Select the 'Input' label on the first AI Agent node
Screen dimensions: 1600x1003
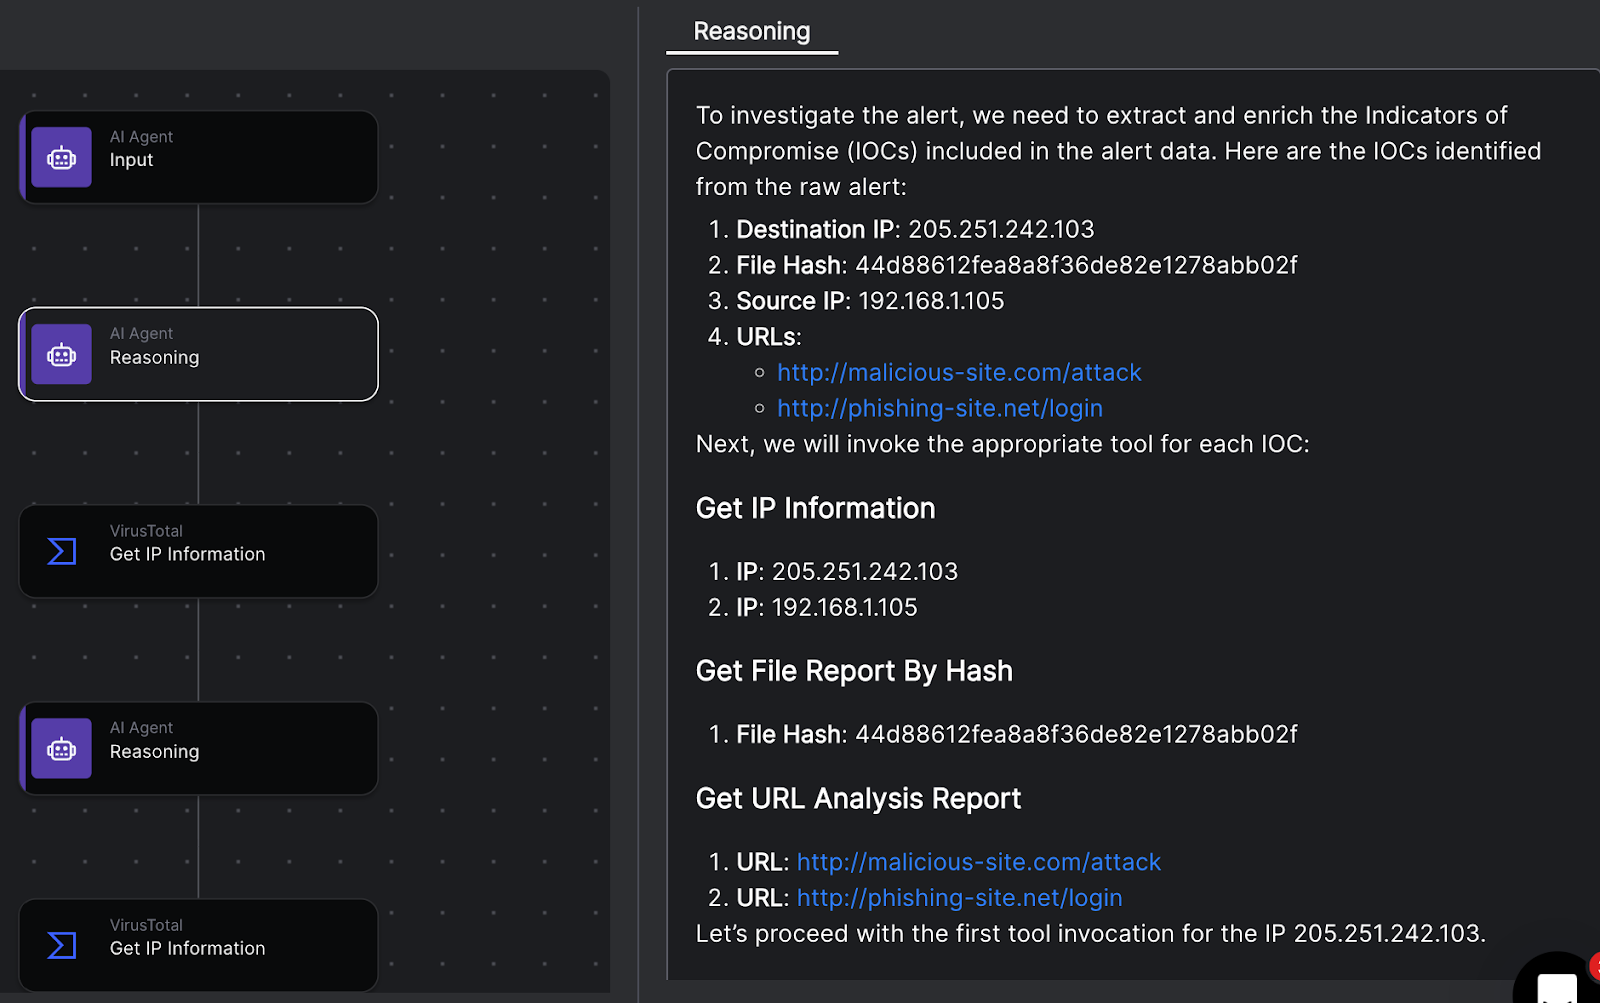pos(131,160)
